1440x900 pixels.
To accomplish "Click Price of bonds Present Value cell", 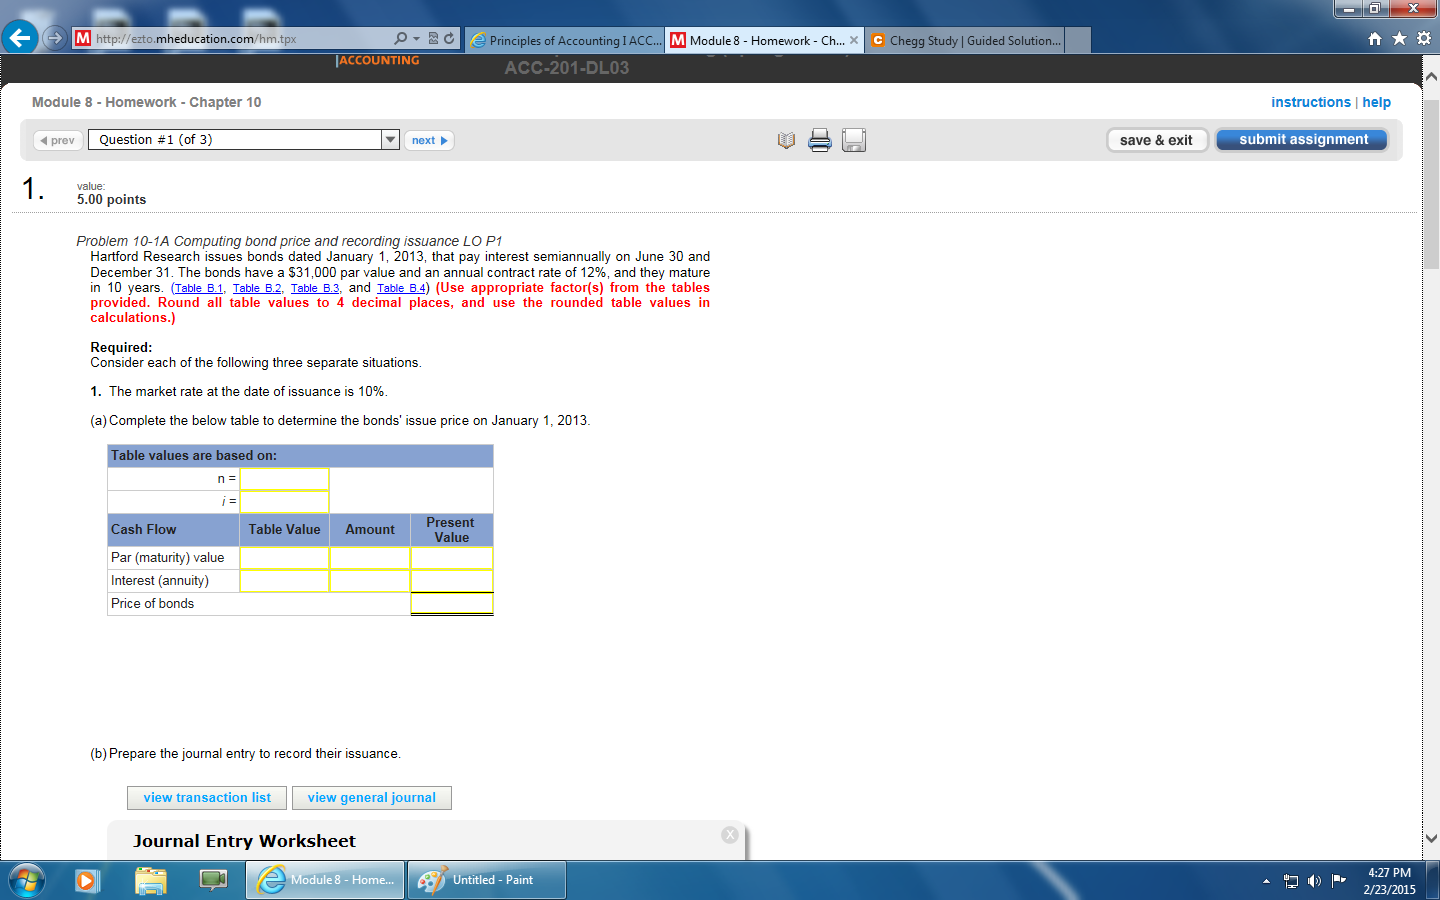I will tap(452, 604).
